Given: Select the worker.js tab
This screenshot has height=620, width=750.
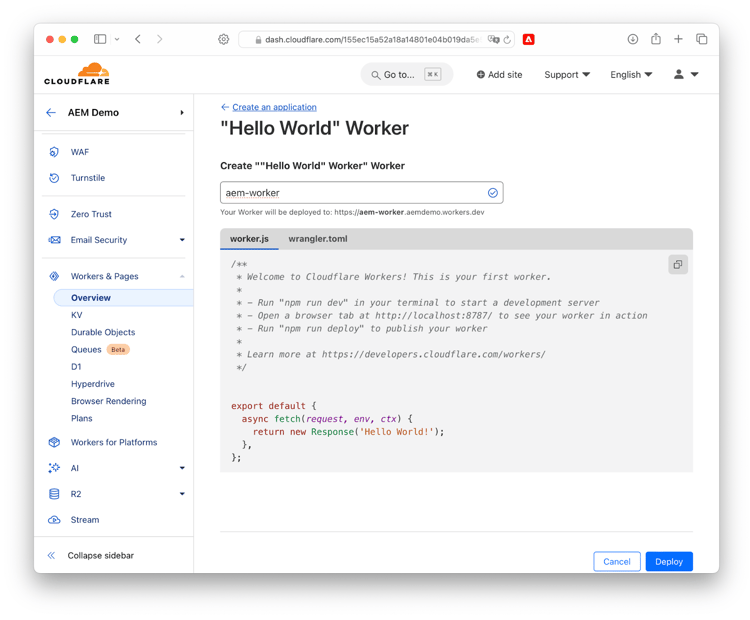Looking at the screenshot, I should click(x=249, y=239).
